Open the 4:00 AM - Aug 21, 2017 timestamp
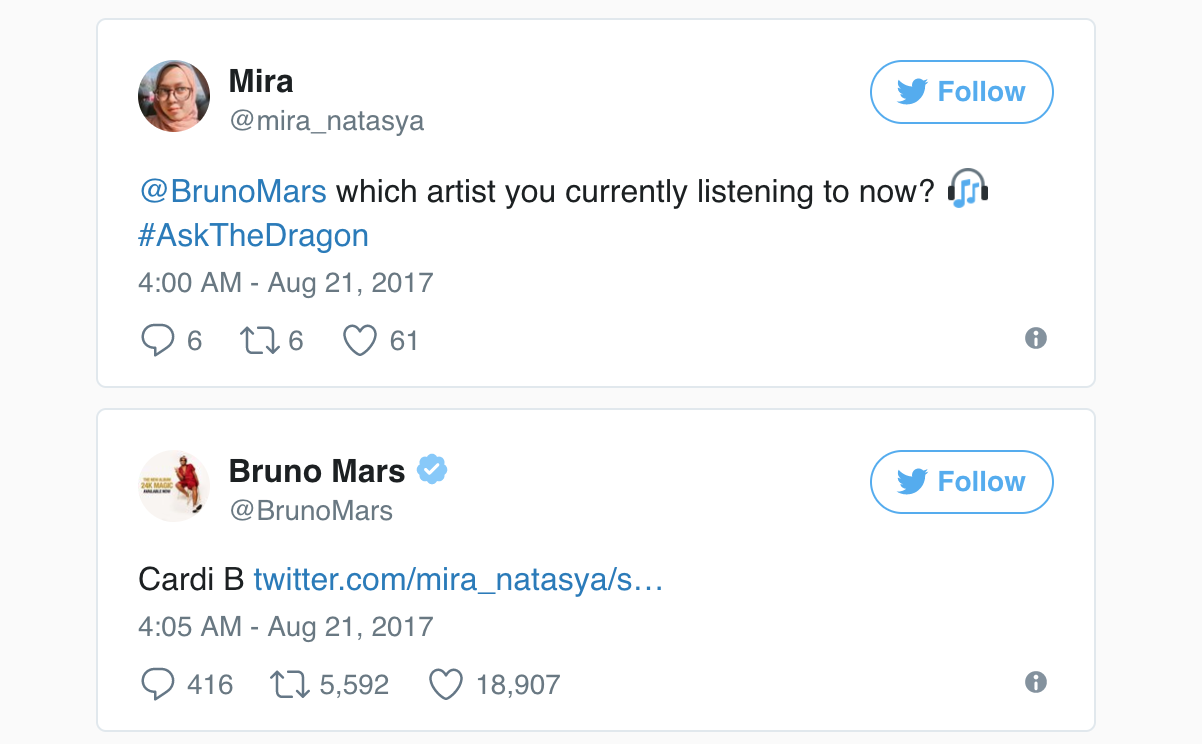This screenshot has height=744, width=1202. pos(285,282)
